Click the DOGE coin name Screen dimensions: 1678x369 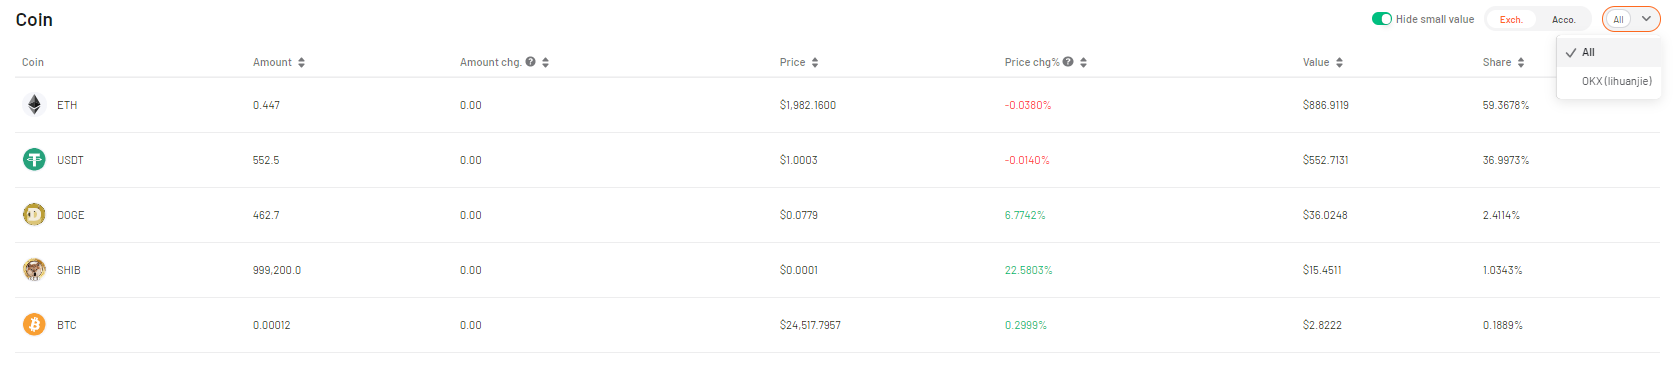pos(71,215)
